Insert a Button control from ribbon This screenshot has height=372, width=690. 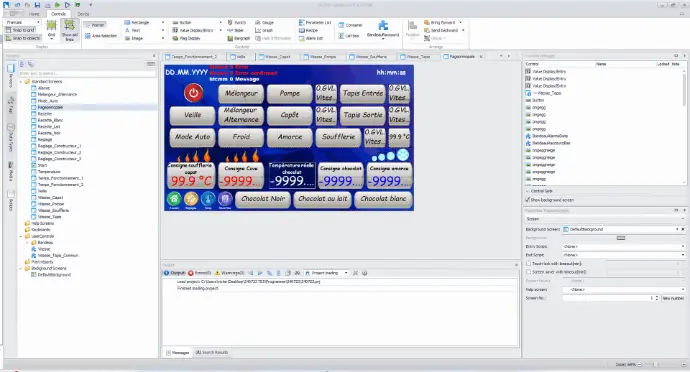coord(182,22)
